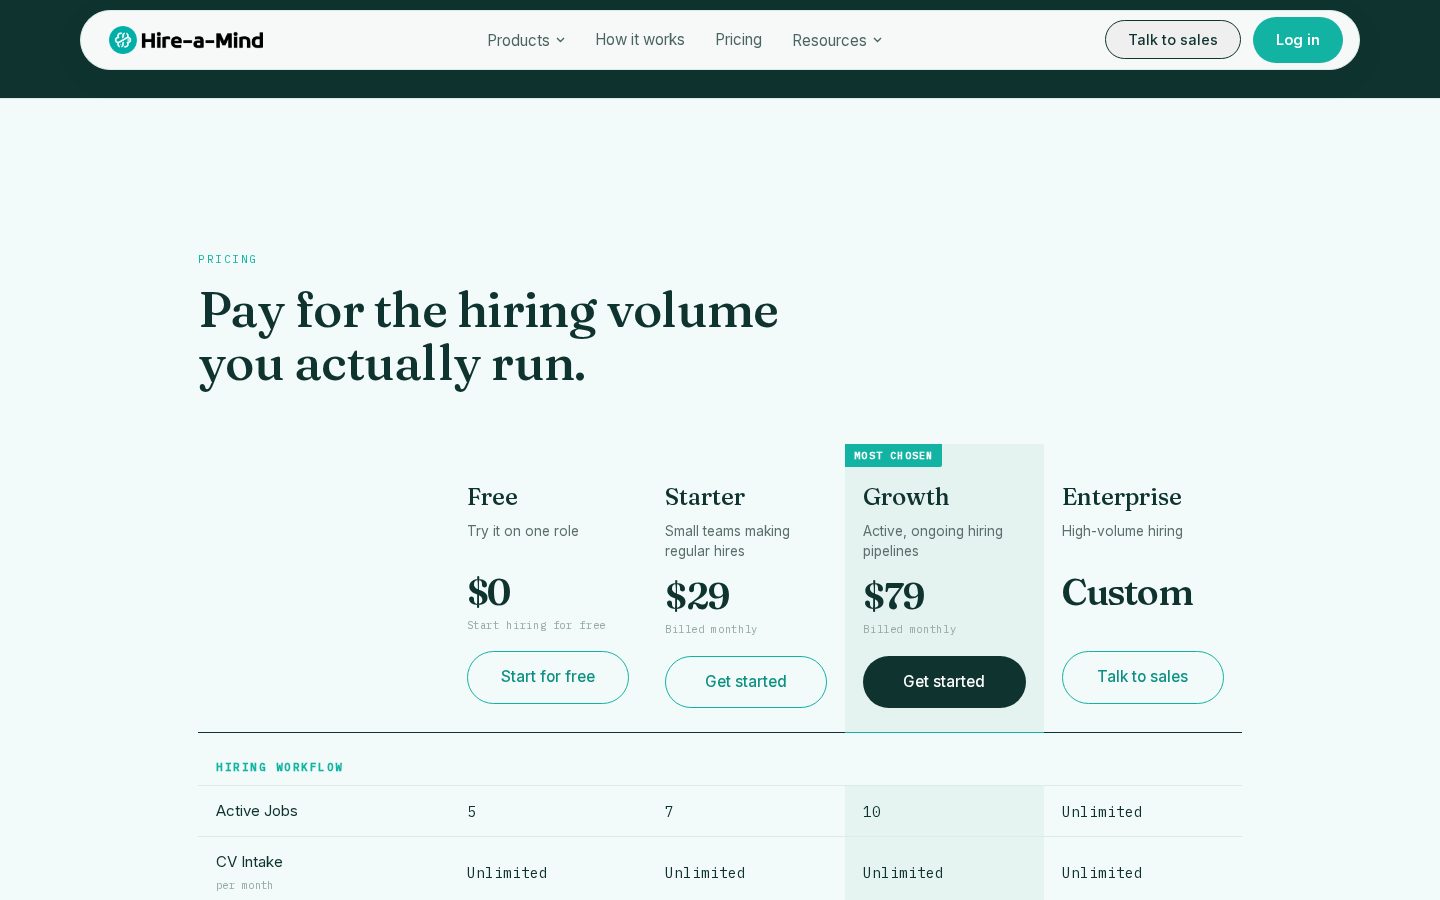The image size is (1440, 900).
Task: Select the Free plan heading
Action: (492, 497)
